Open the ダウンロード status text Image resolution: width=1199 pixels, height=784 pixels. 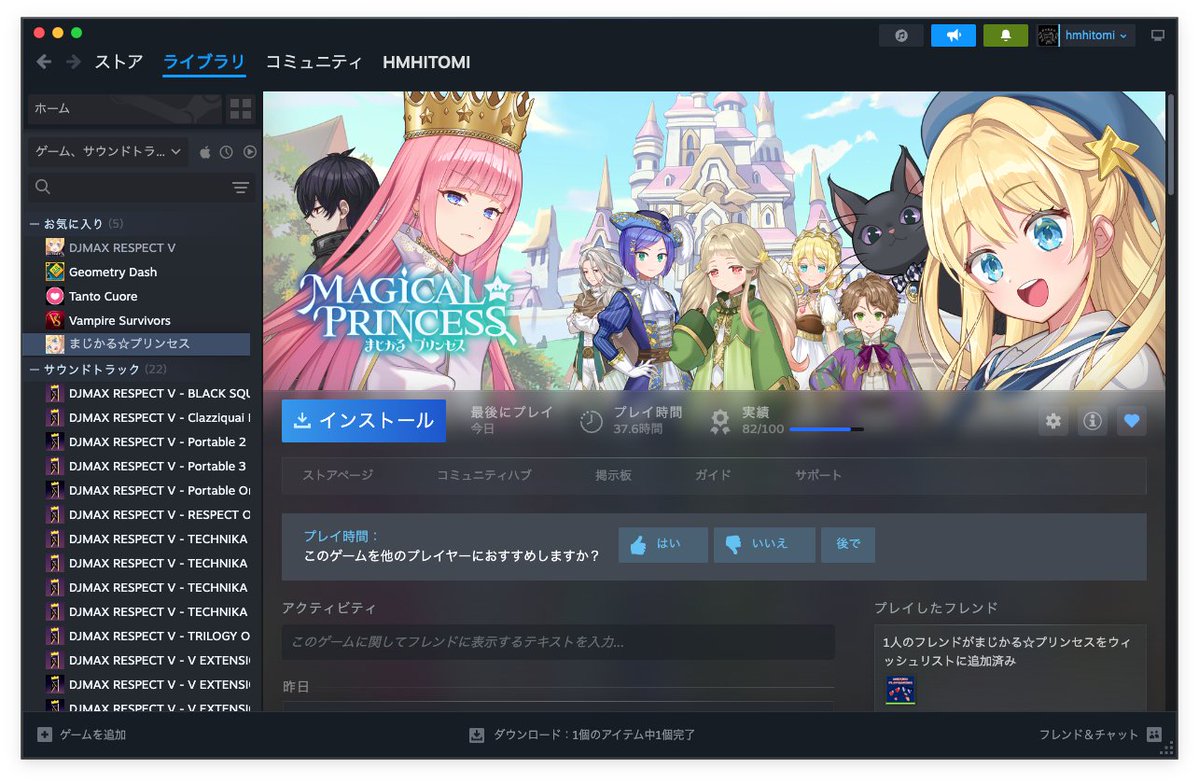coord(594,734)
